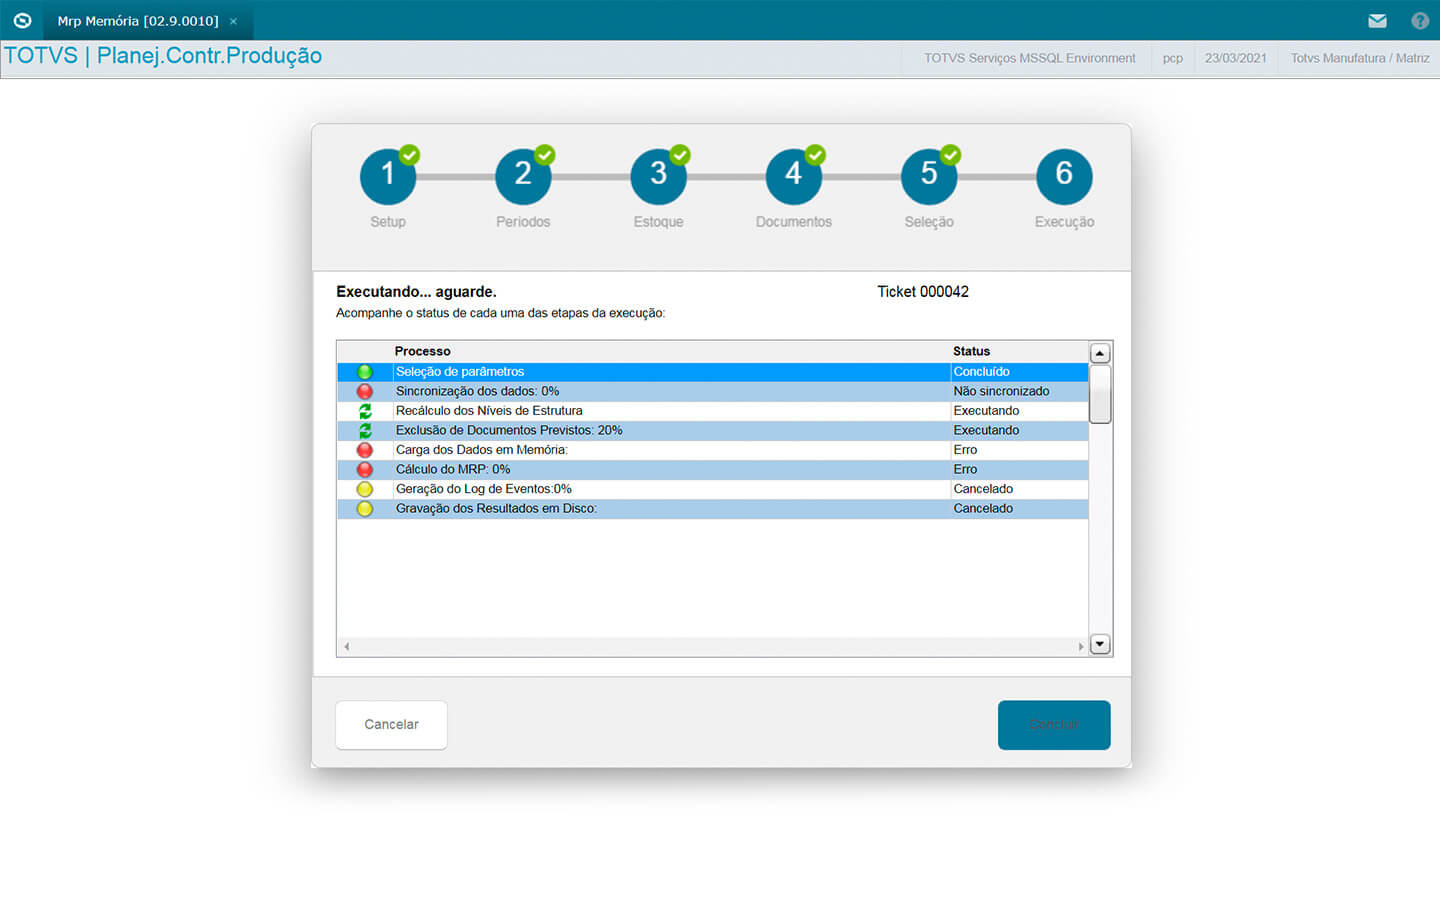The height and width of the screenshot is (900, 1440).
Task: Close the Mrp Memória tab
Action: 233,21
